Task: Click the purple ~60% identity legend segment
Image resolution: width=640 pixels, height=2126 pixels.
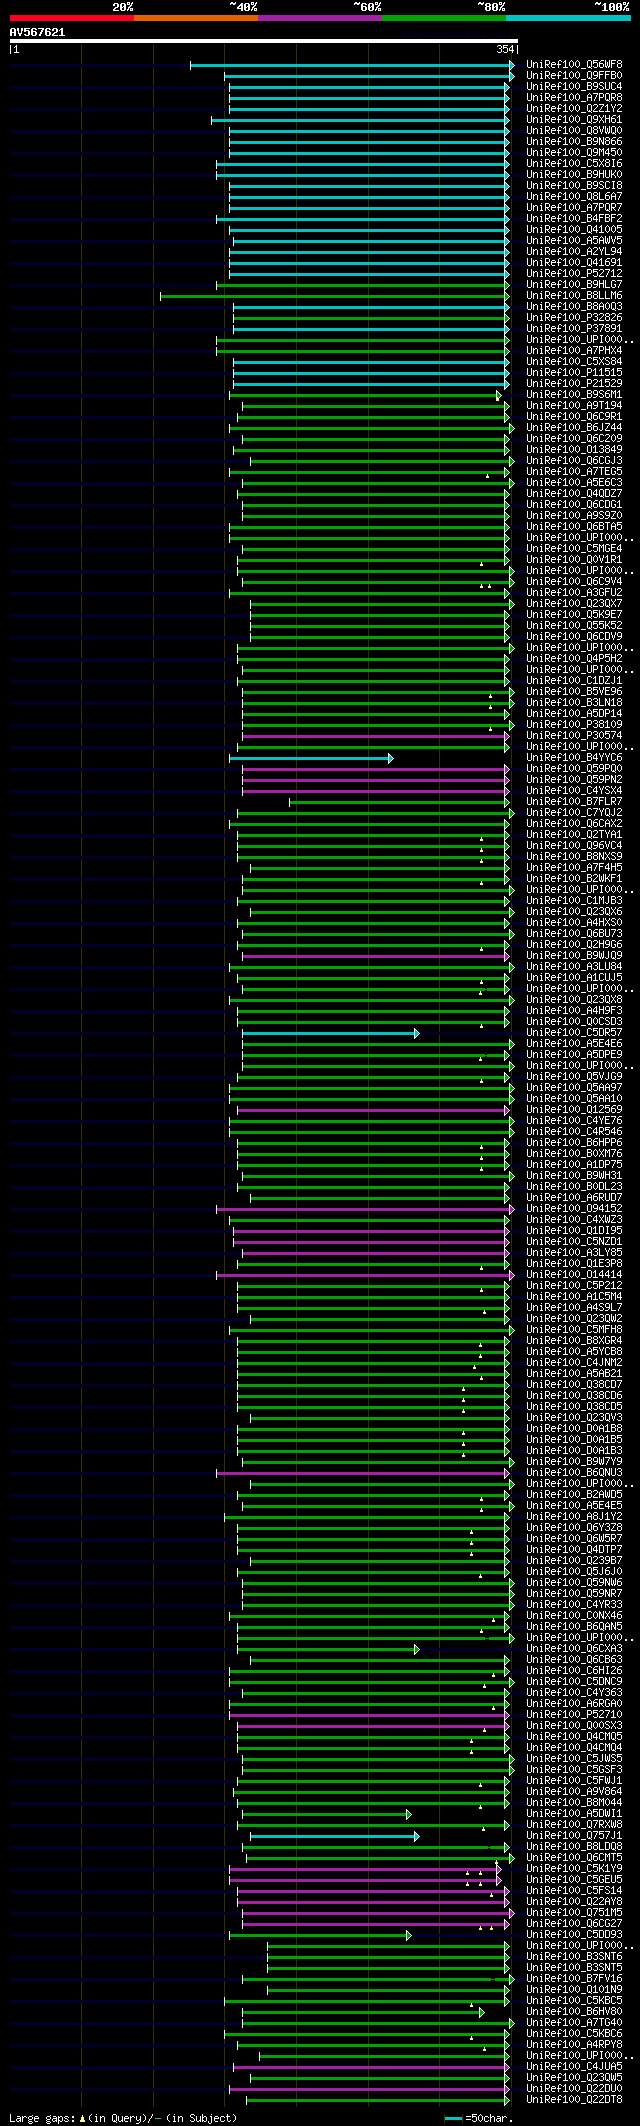Action: (319, 18)
